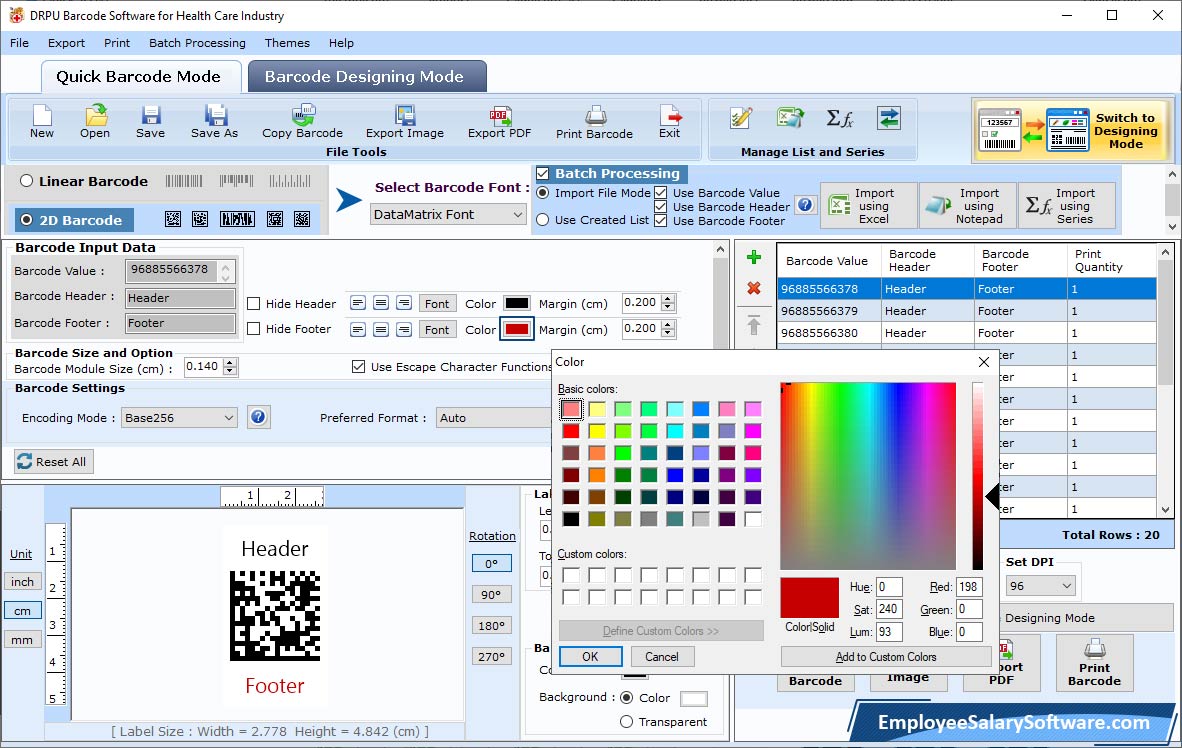Select Linear Barcode radio button
The image size is (1182, 748).
tap(26, 181)
